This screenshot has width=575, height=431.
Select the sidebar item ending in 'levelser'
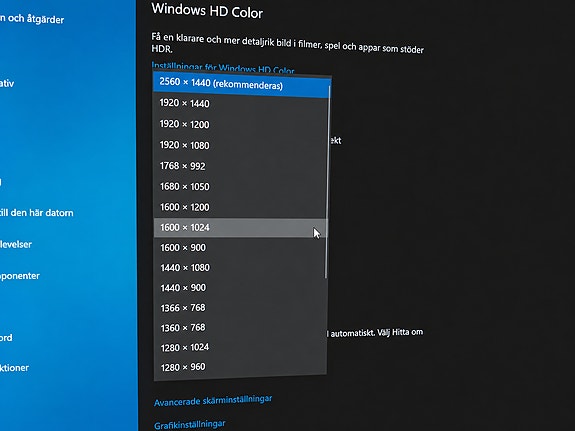[x=16, y=244]
